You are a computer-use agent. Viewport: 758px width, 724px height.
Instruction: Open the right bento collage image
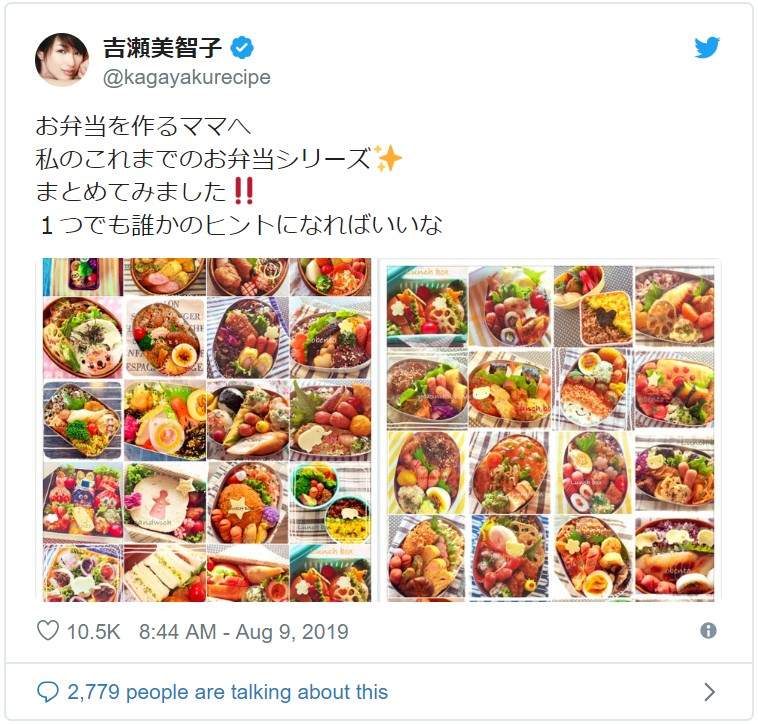pyautogui.click(x=551, y=432)
